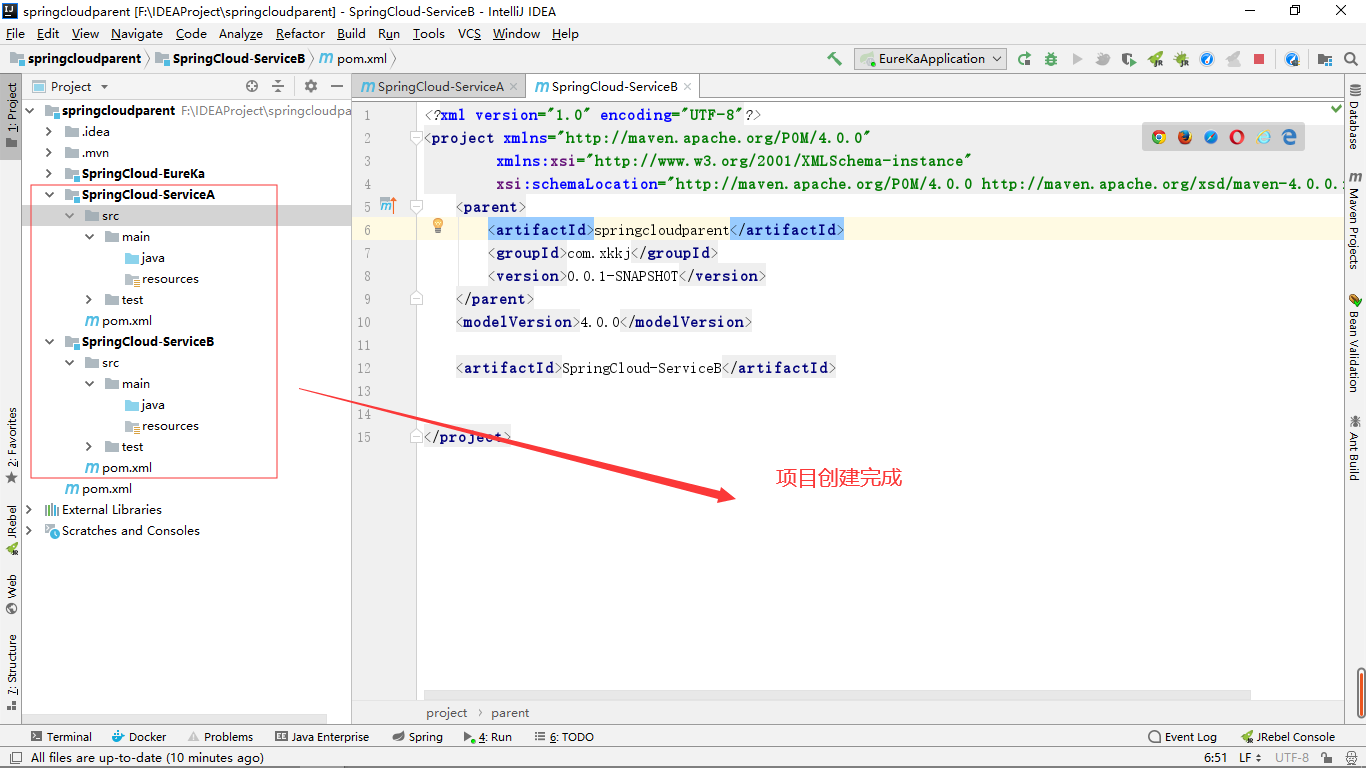Expand External Libraries node arrow

29,510
